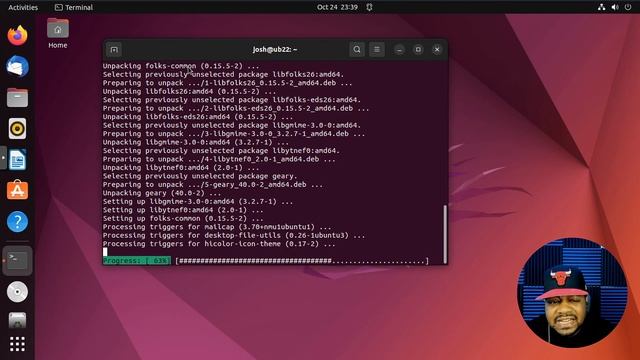The height and width of the screenshot is (360, 640).
Task: Show all applications grid
Action: (17, 344)
